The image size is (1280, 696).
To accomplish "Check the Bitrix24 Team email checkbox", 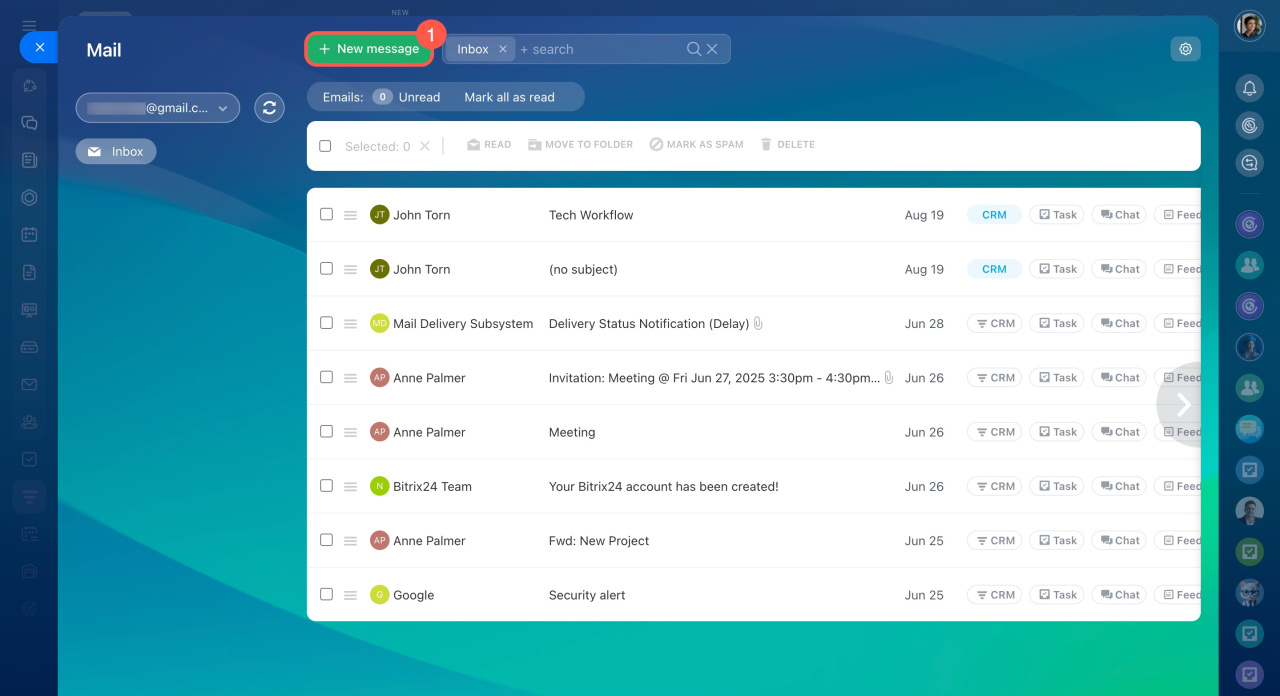I will coord(326,485).
